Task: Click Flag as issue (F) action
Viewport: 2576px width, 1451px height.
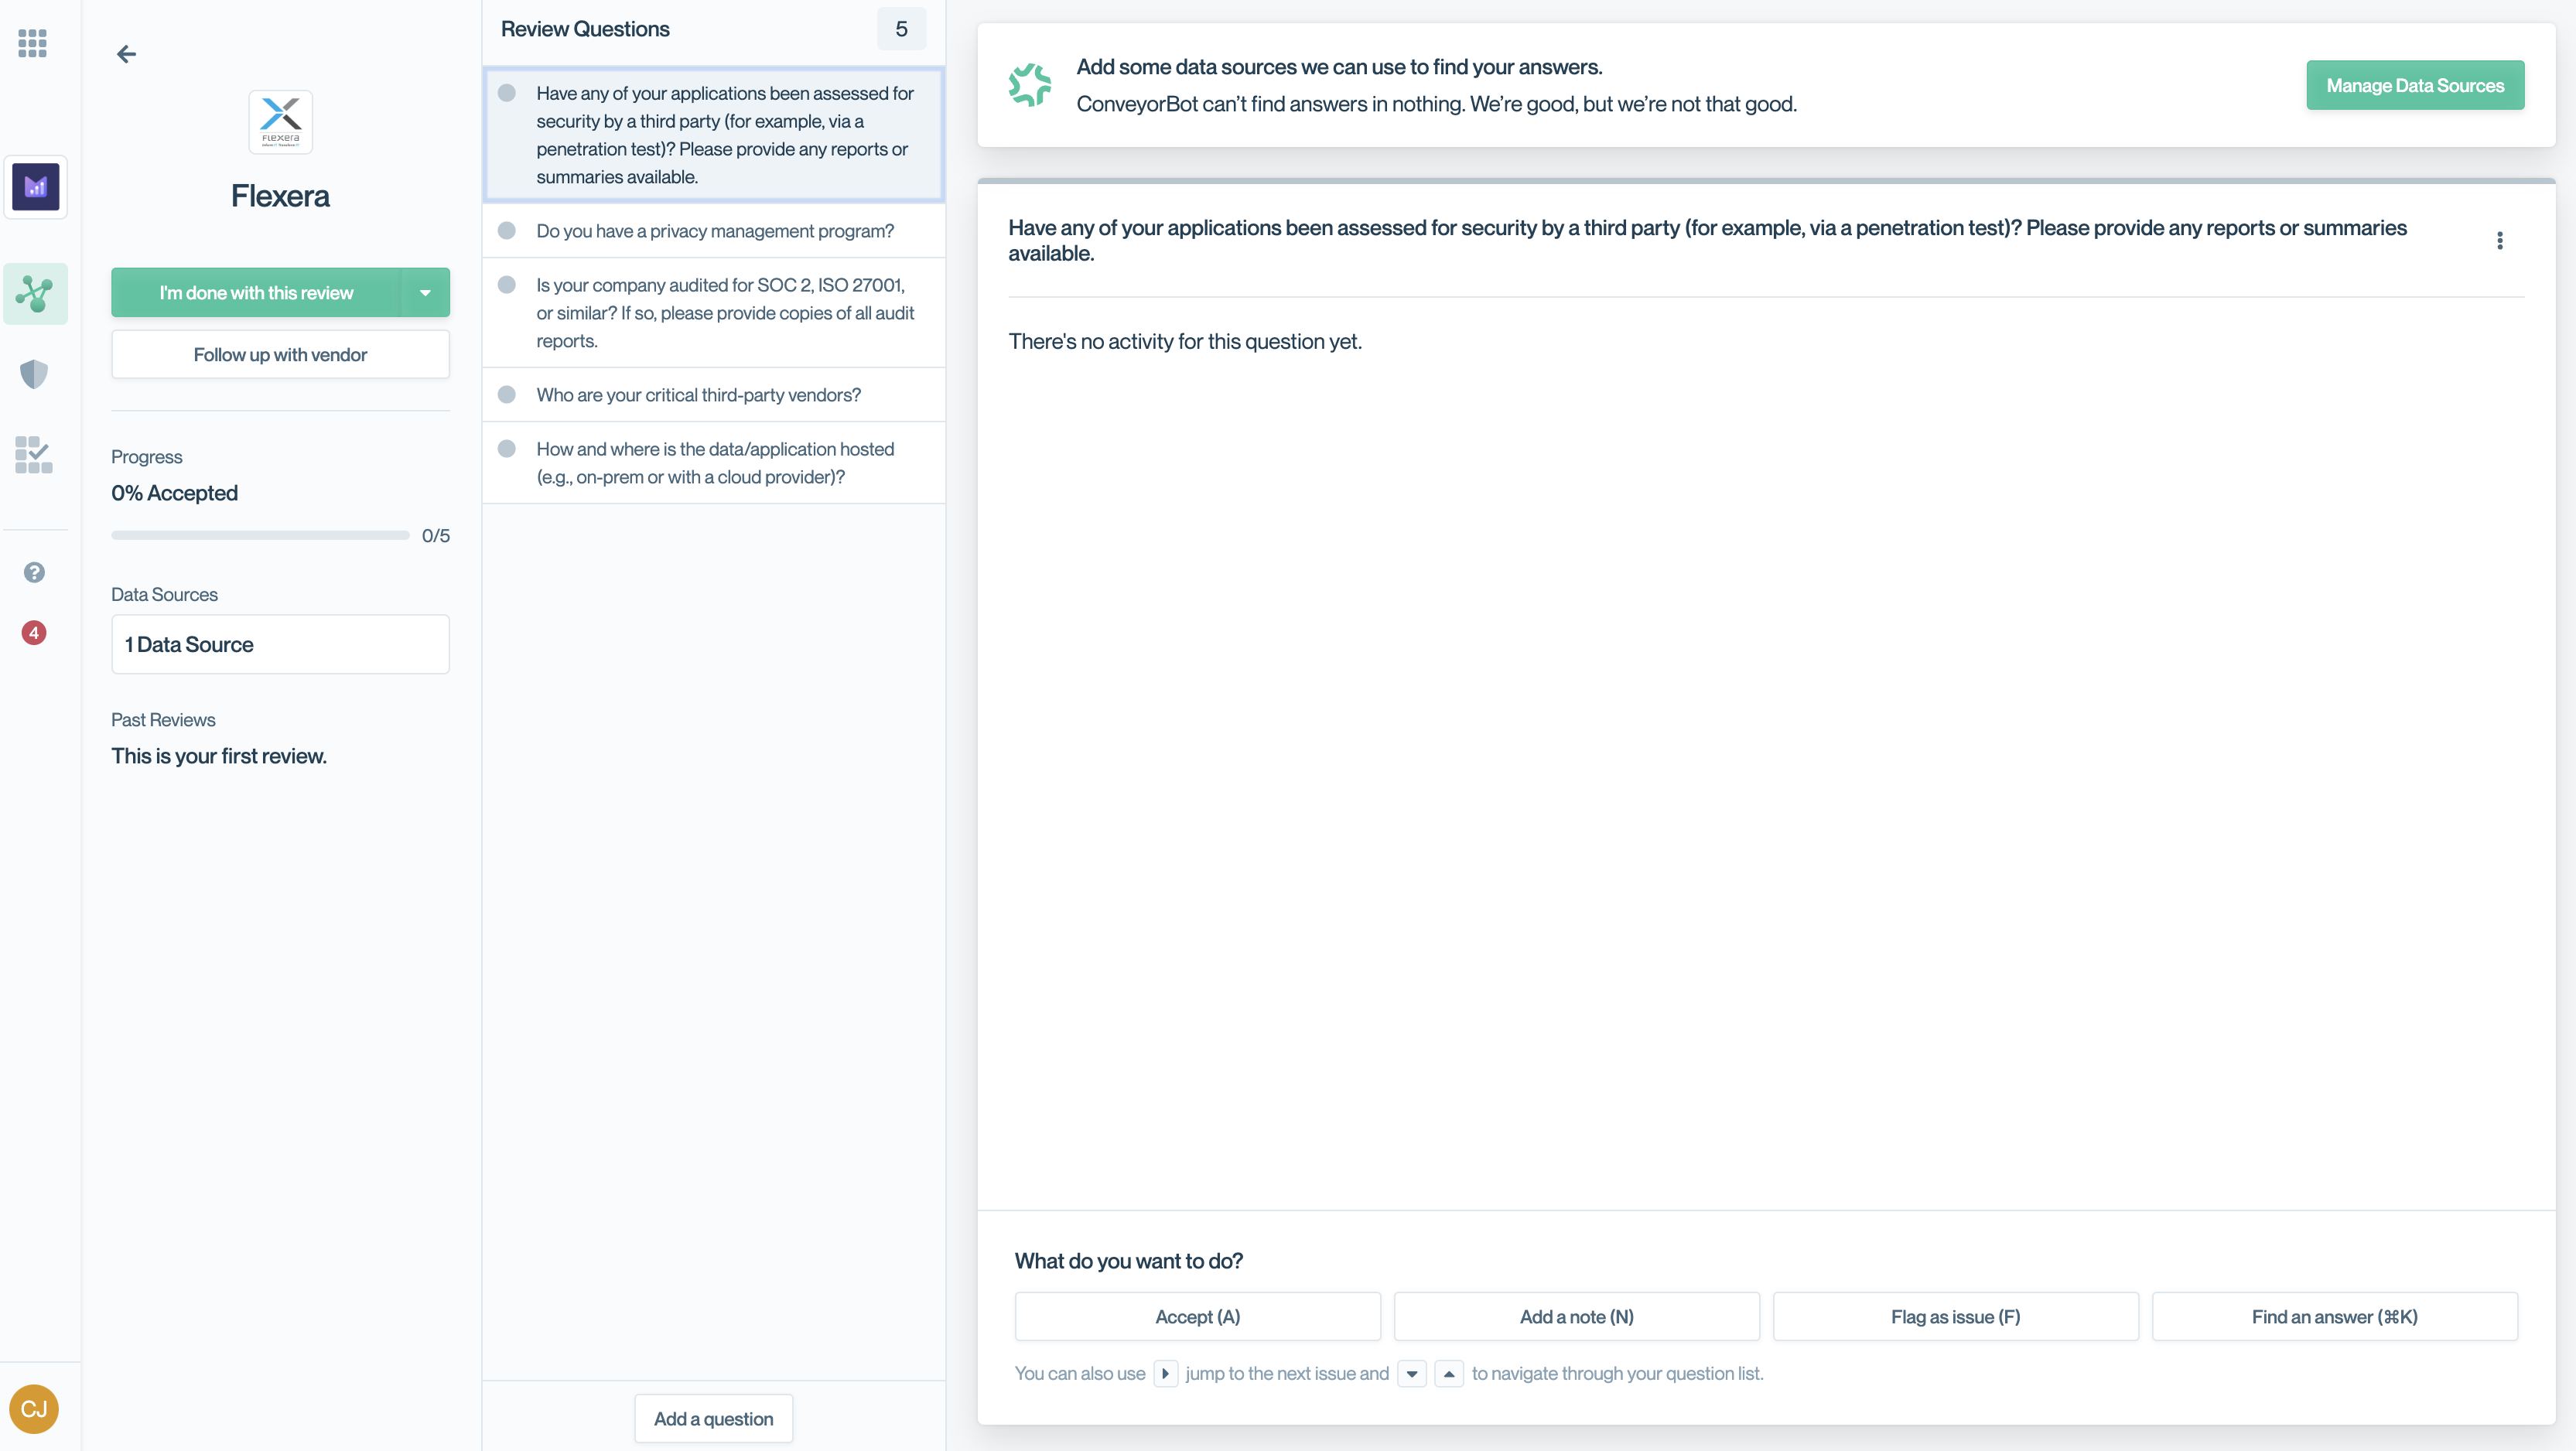Action: (1955, 1317)
